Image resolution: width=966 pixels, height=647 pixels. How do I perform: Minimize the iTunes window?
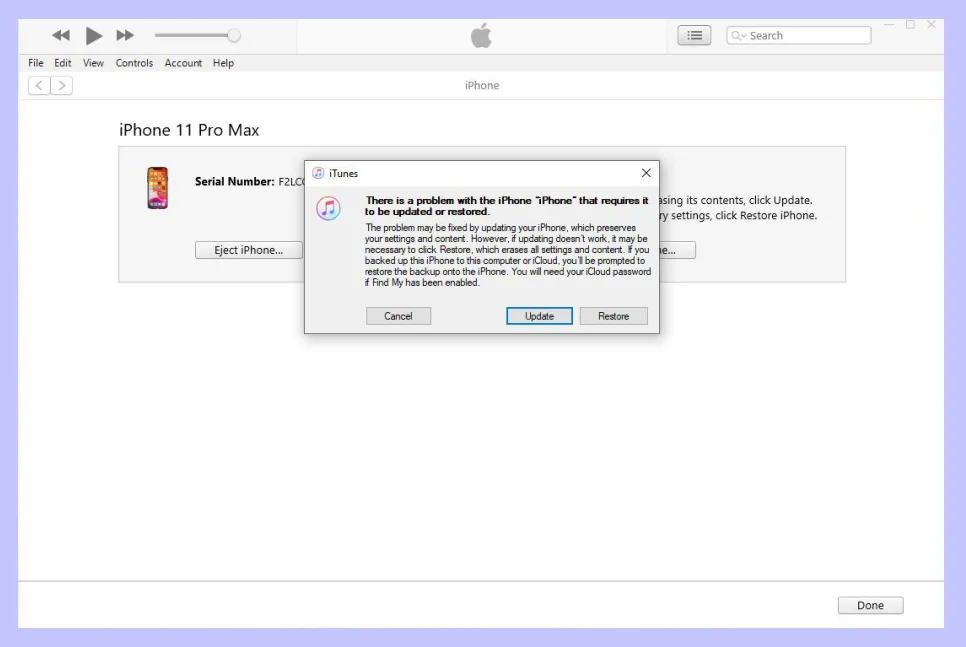click(x=888, y=25)
